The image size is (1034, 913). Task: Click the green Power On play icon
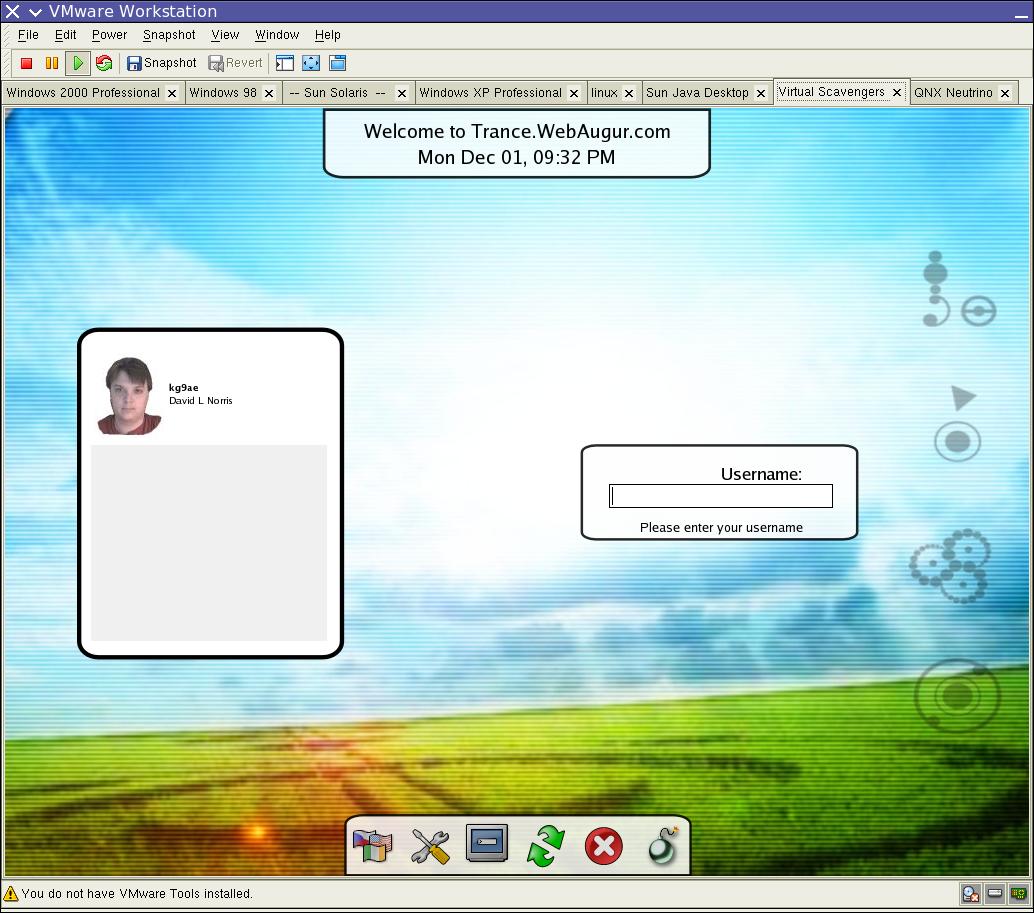[78, 63]
